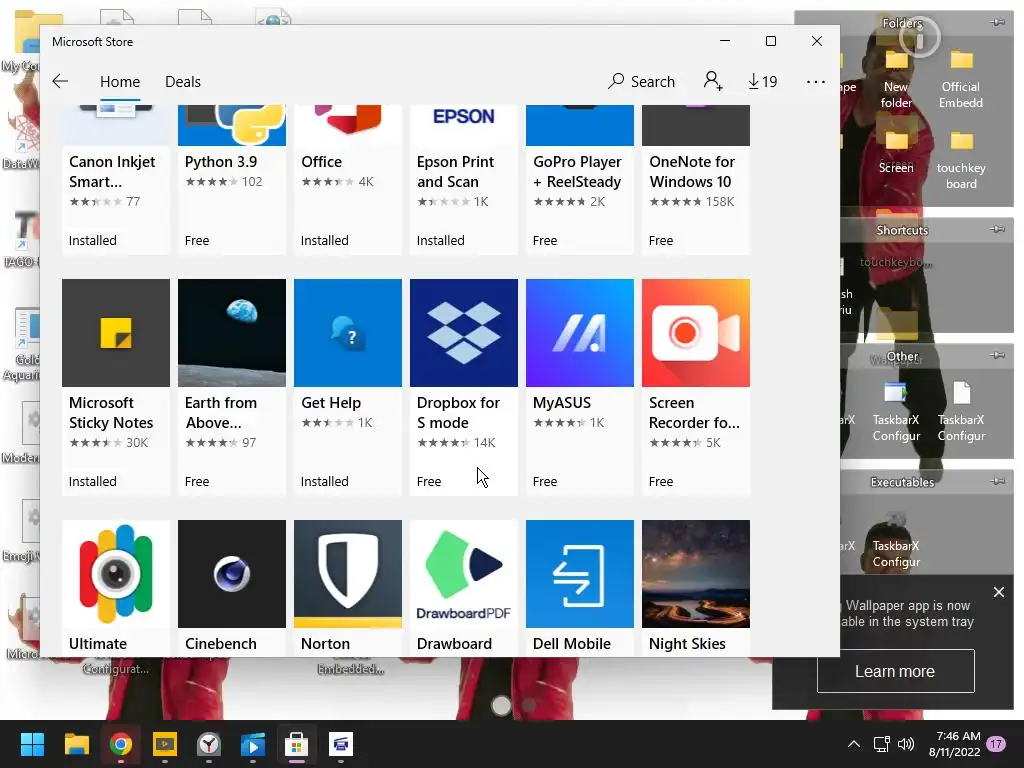
Task: Select the Earth from Above thumbnail
Action: [232, 332]
